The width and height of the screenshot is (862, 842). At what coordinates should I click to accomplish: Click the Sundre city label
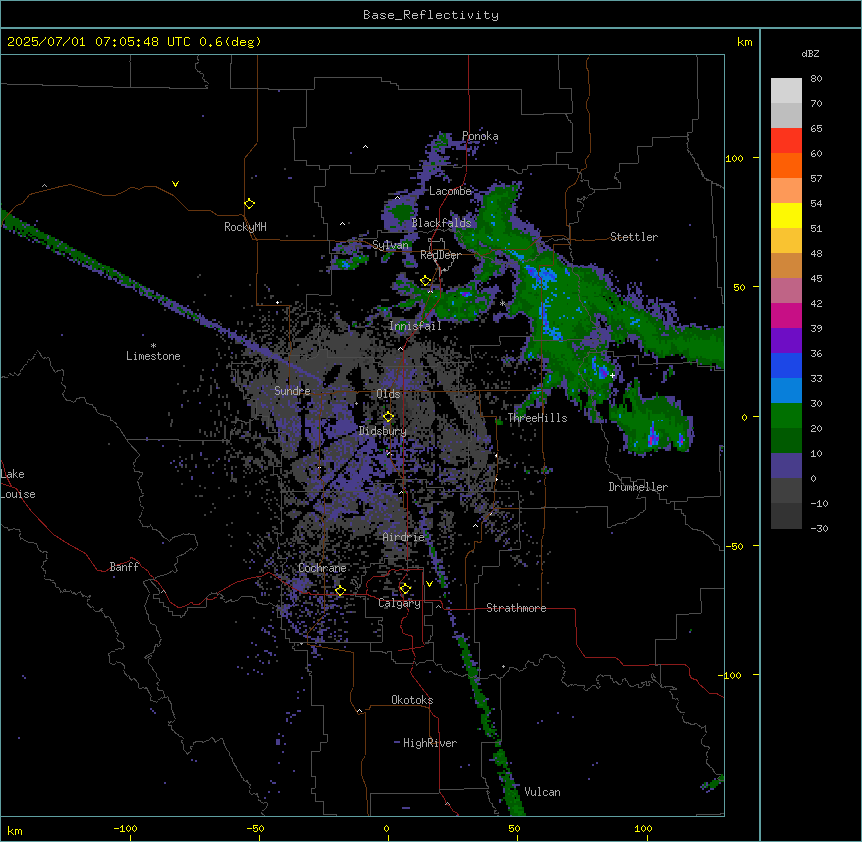(x=292, y=391)
